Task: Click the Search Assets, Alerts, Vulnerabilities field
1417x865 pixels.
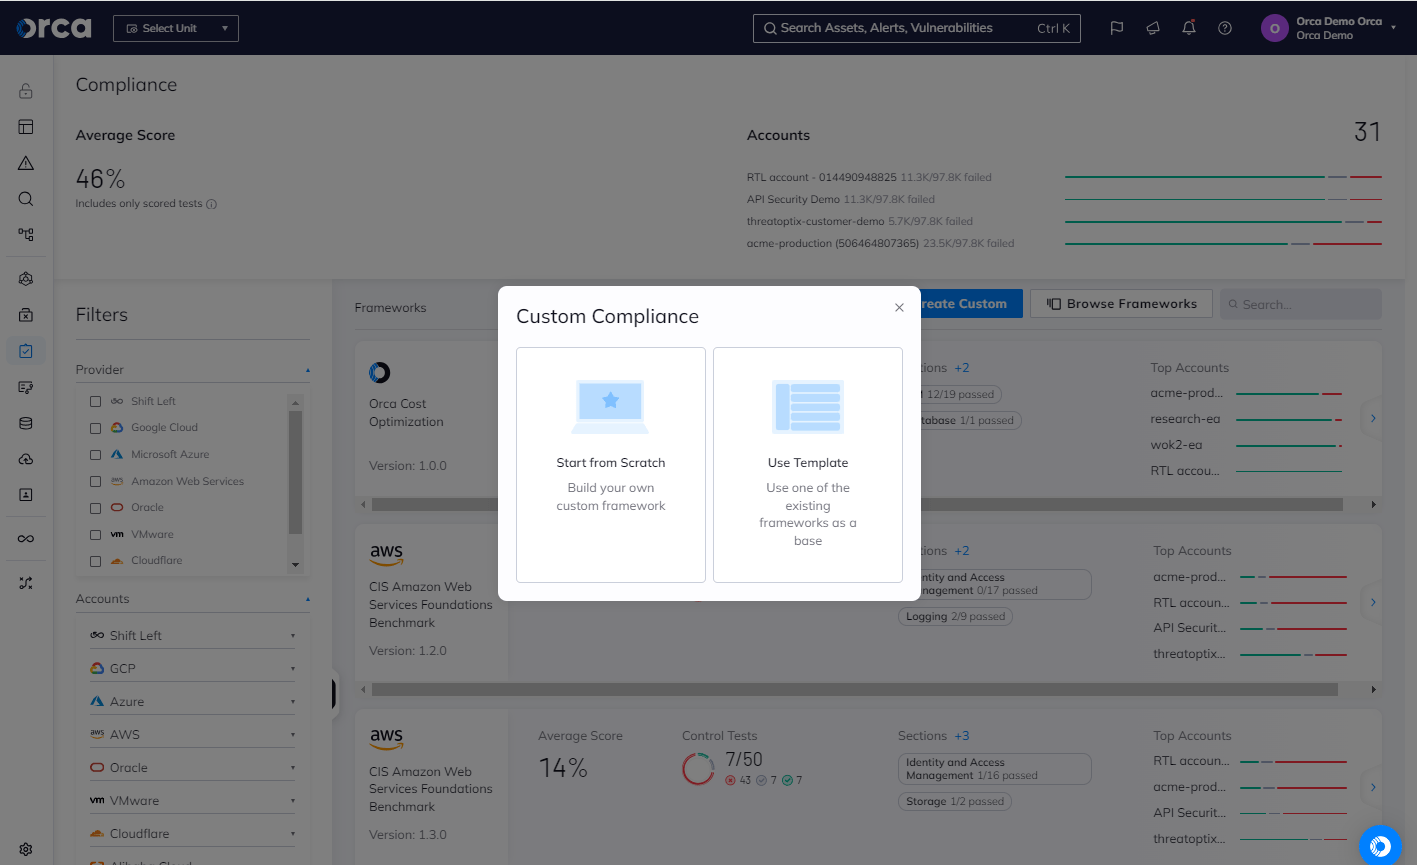Action: click(915, 28)
